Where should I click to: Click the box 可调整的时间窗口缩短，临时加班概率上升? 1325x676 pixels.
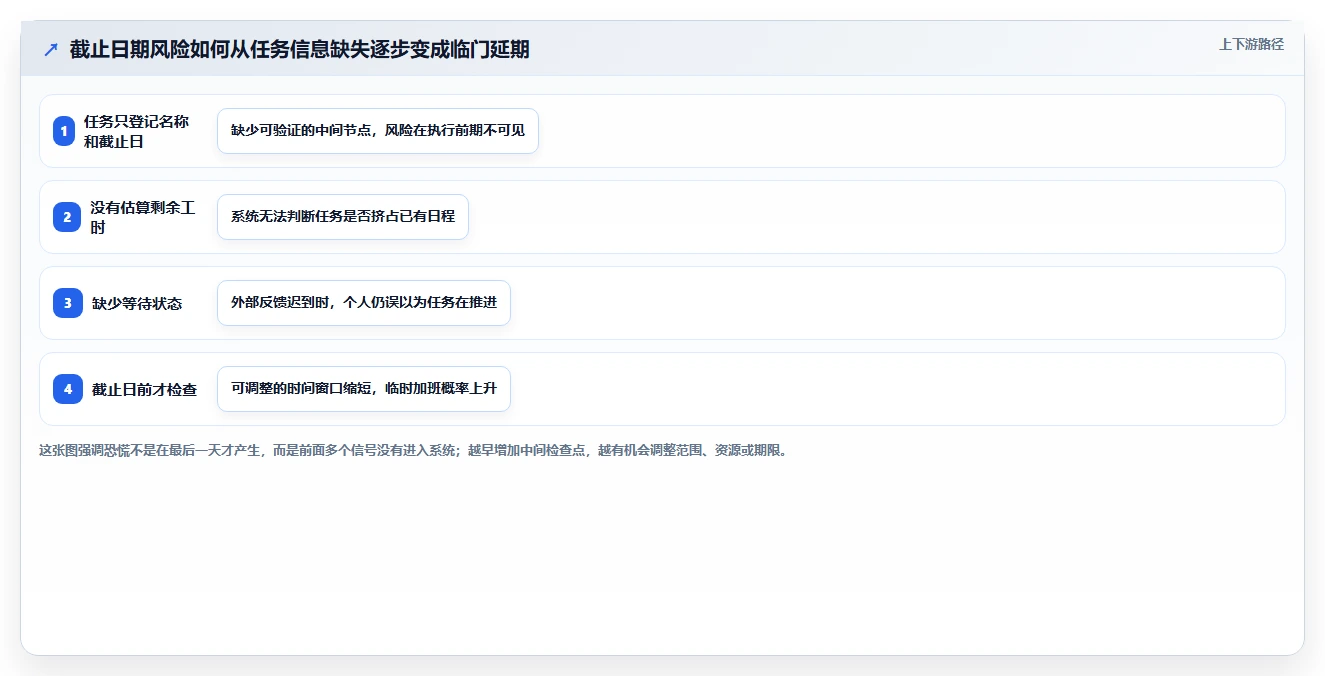click(x=364, y=389)
